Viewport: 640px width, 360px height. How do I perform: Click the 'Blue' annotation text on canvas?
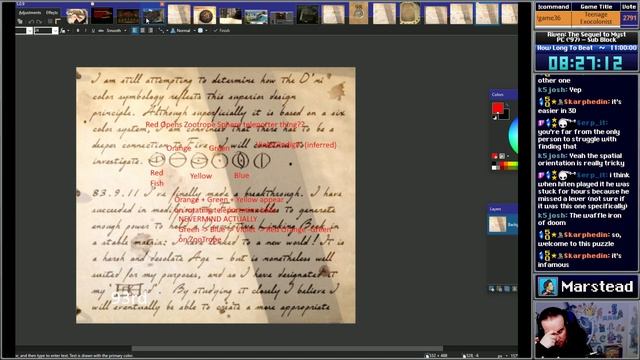pos(242,175)
